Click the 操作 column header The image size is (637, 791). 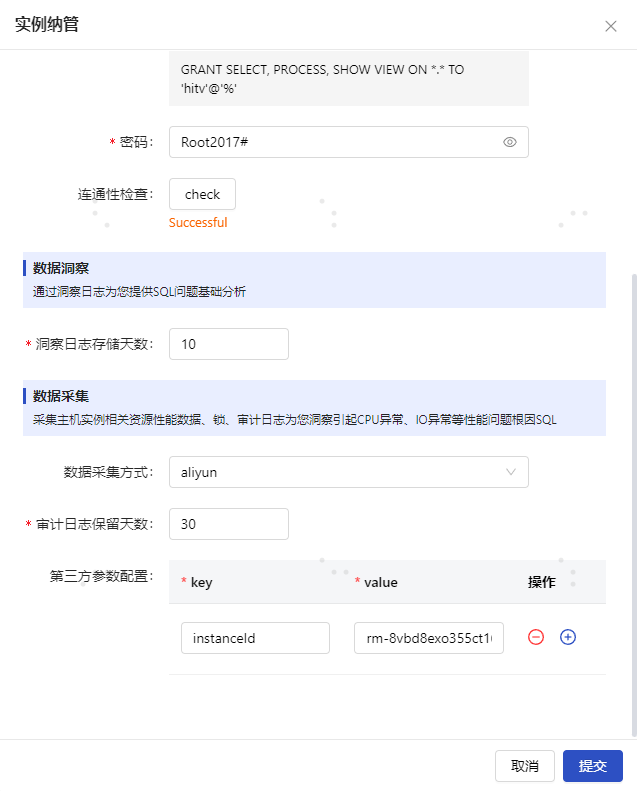542,582
